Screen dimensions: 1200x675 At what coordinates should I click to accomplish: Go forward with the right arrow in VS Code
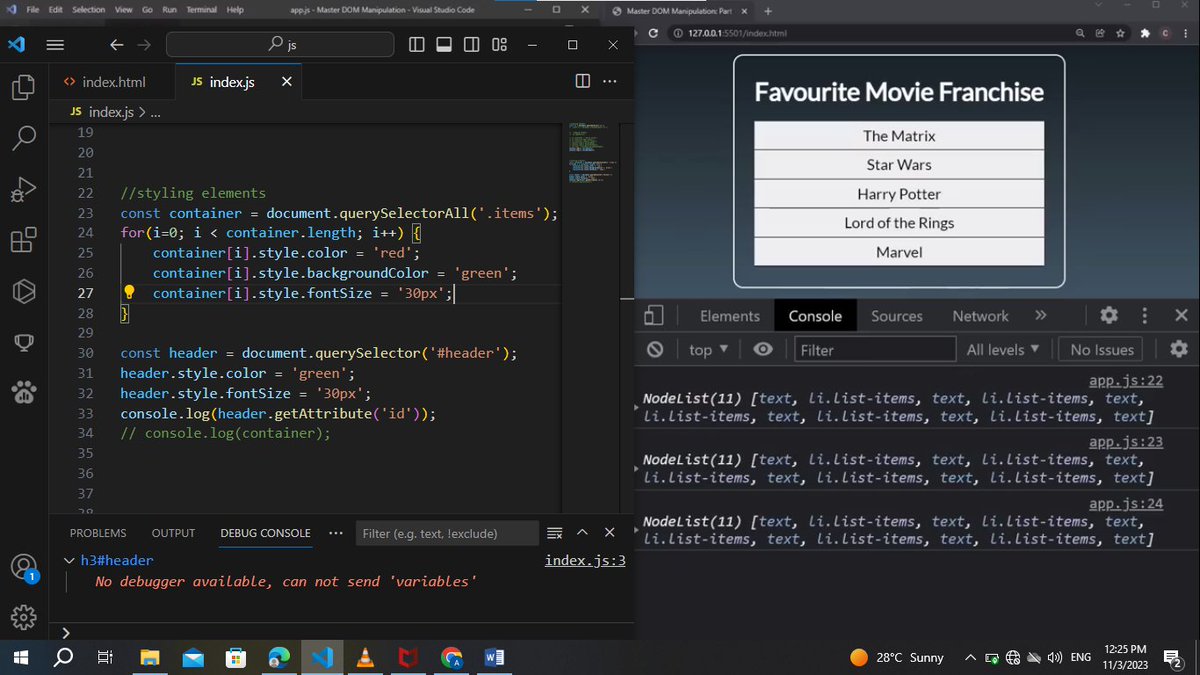click(144, 45)
